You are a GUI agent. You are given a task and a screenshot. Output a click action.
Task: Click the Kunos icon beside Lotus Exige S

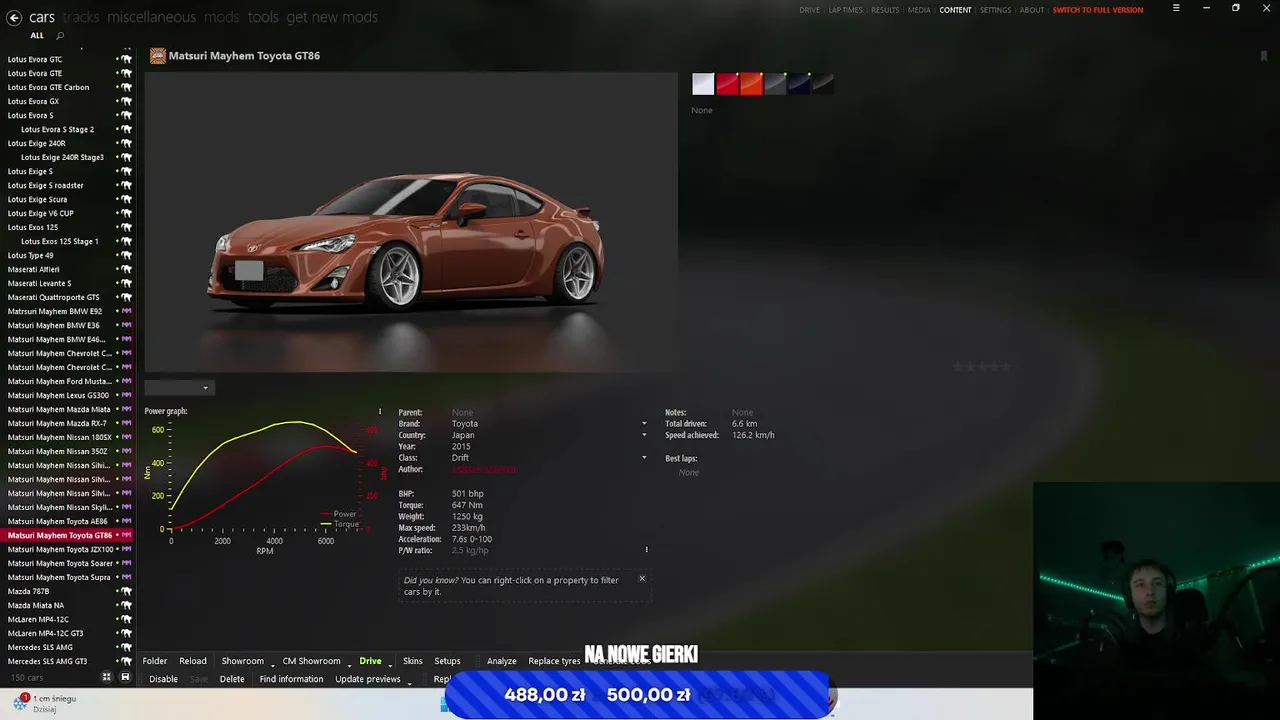(126, 171)
